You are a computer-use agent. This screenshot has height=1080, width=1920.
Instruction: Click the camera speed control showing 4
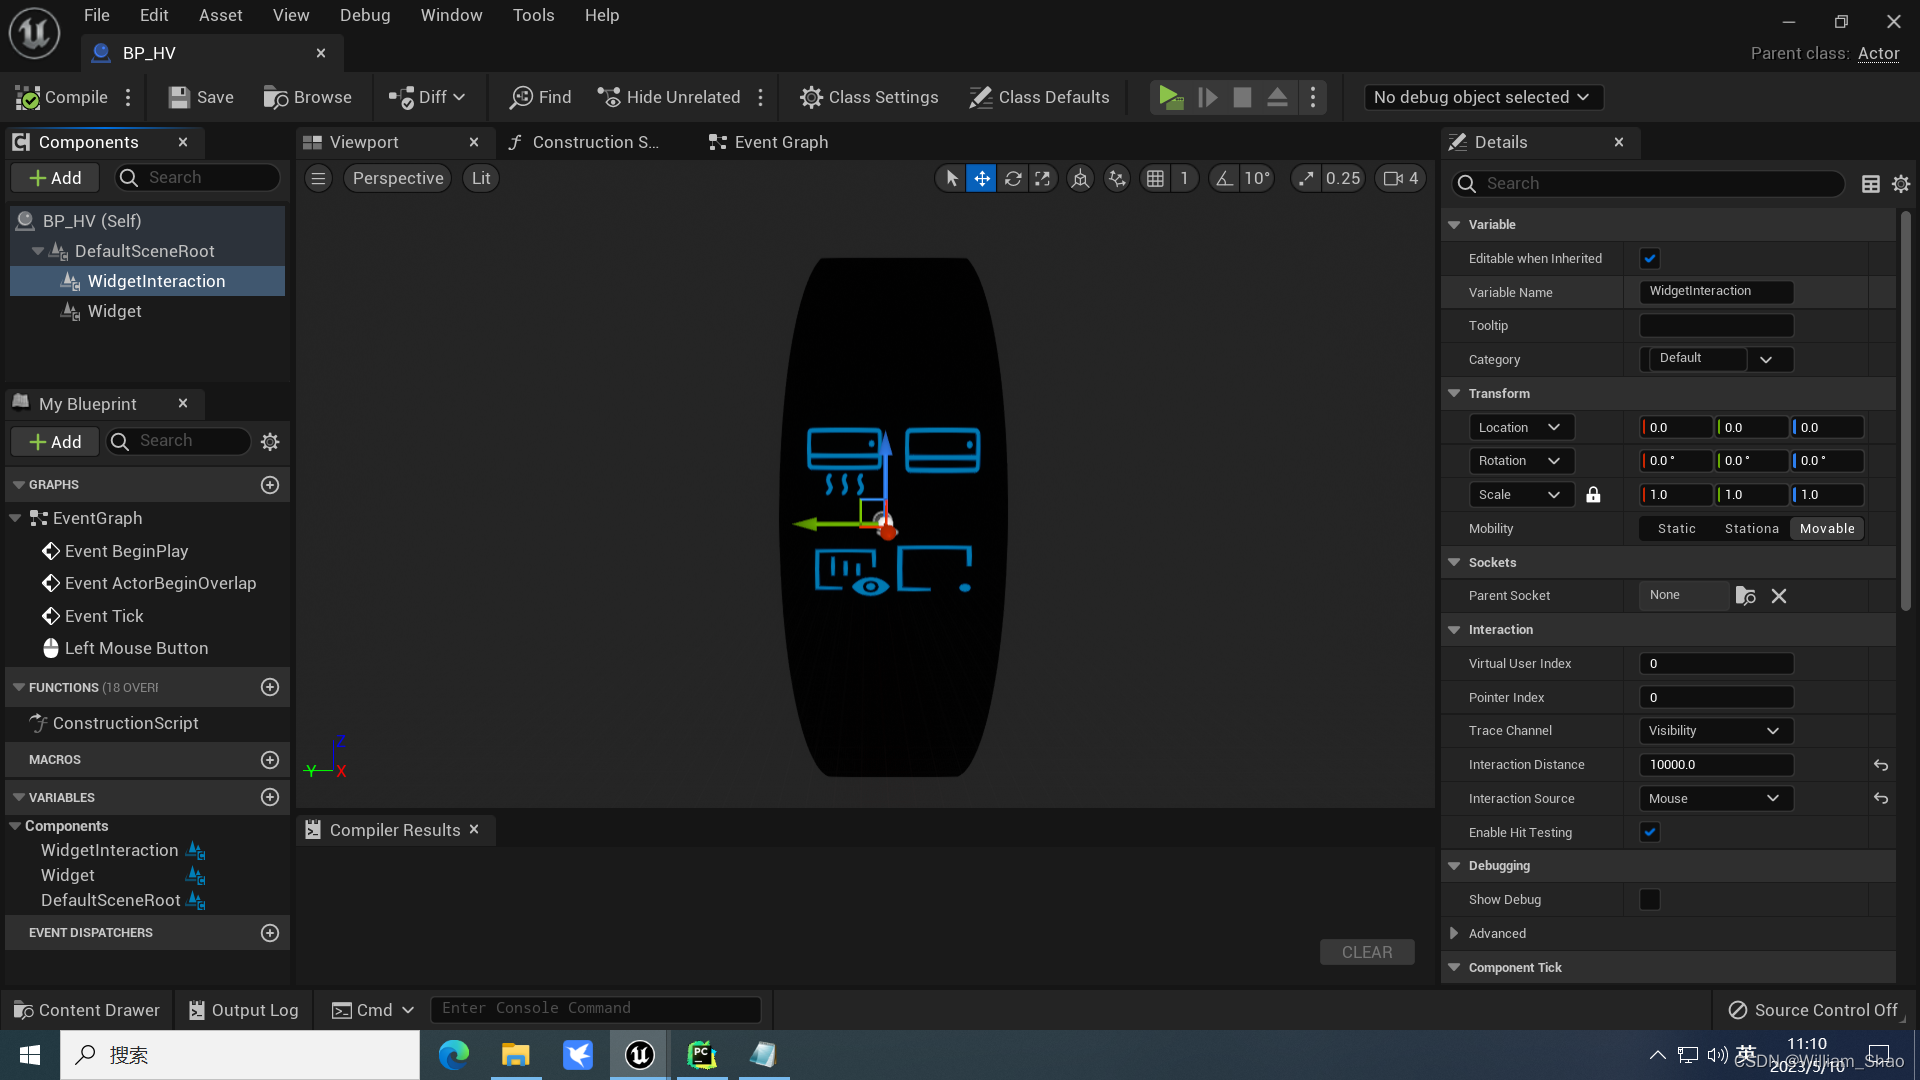[x=1399, y=178]
